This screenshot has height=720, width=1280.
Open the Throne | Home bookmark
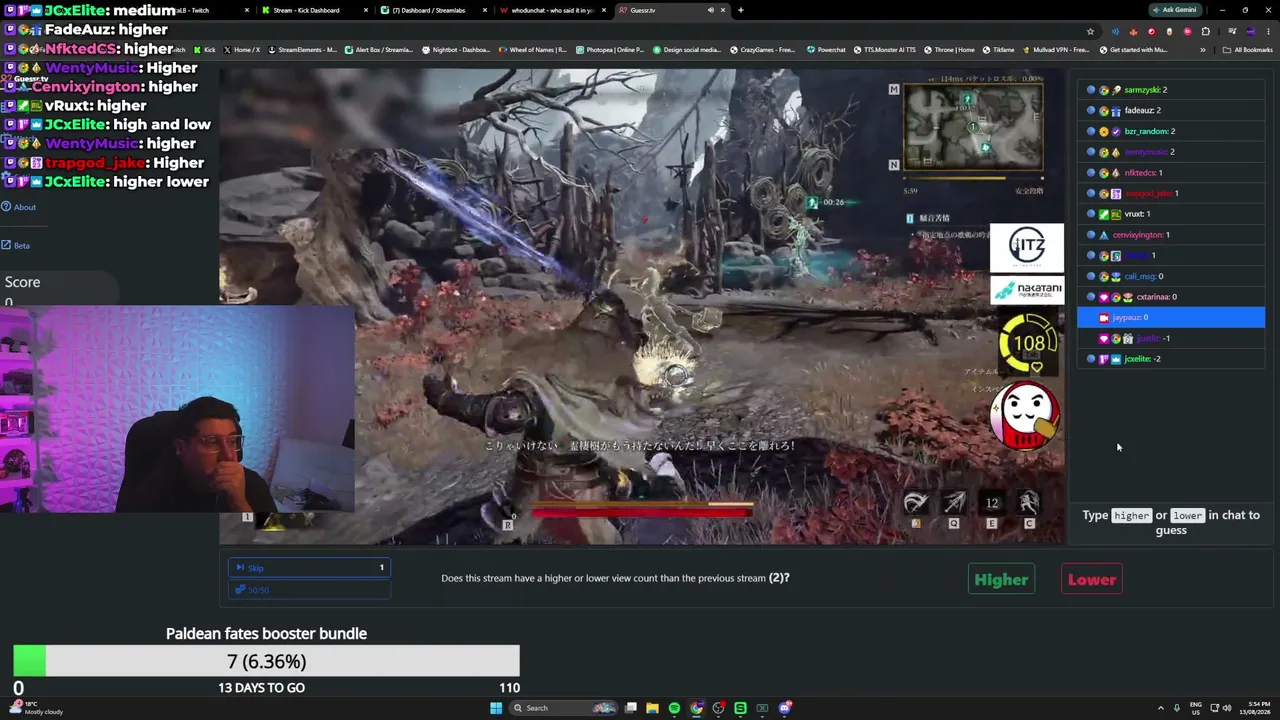click(948, 50)
